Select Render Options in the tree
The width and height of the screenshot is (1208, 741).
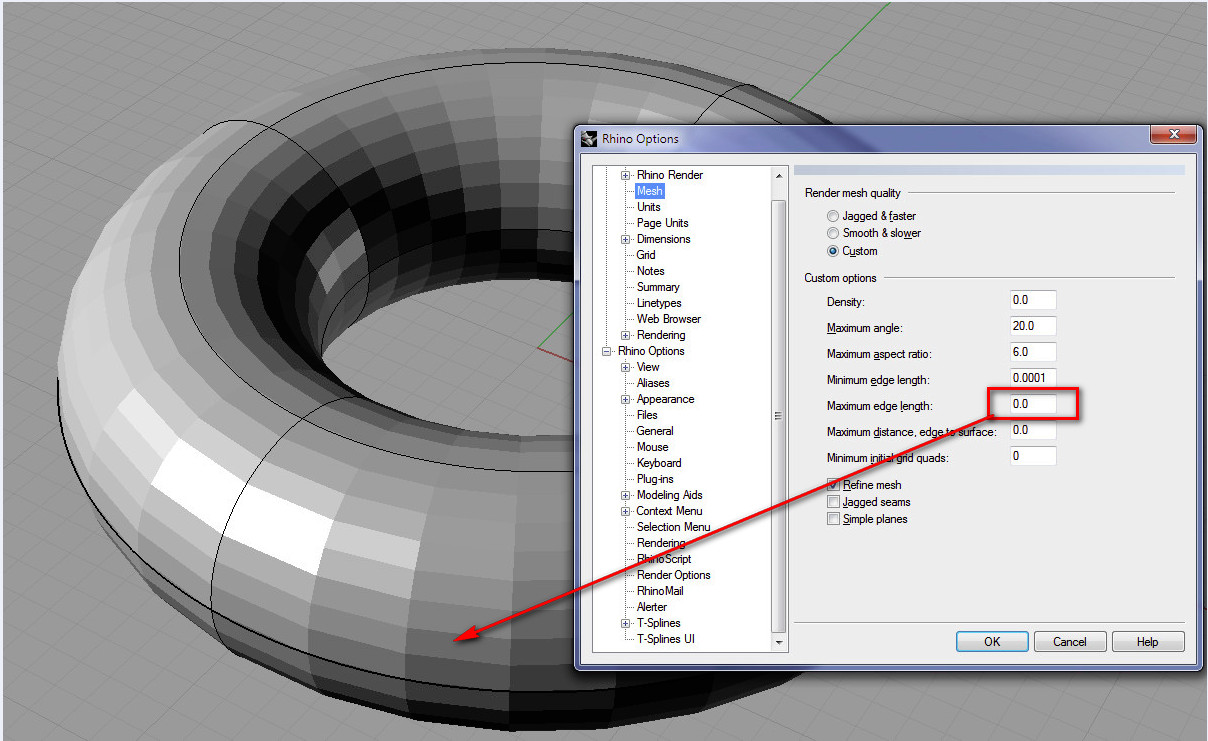tap(673, 575)
